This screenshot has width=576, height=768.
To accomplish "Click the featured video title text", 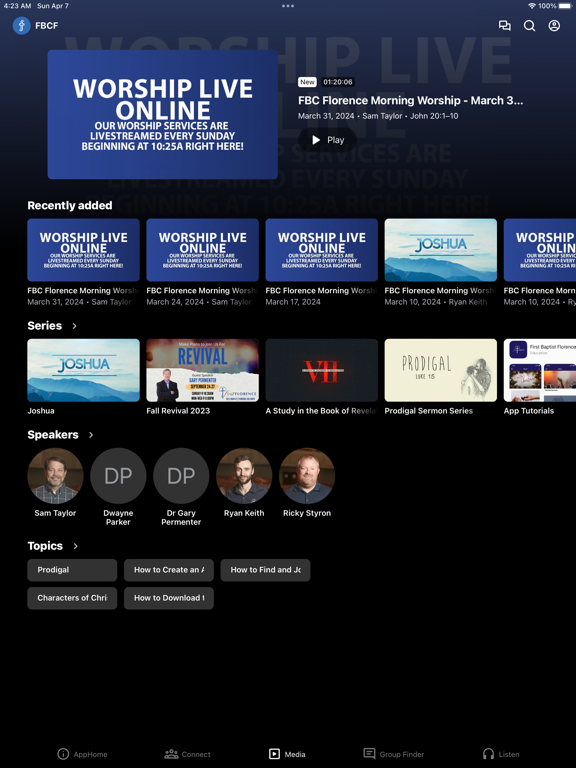I will pyautogui.click(x=410, y=100).
